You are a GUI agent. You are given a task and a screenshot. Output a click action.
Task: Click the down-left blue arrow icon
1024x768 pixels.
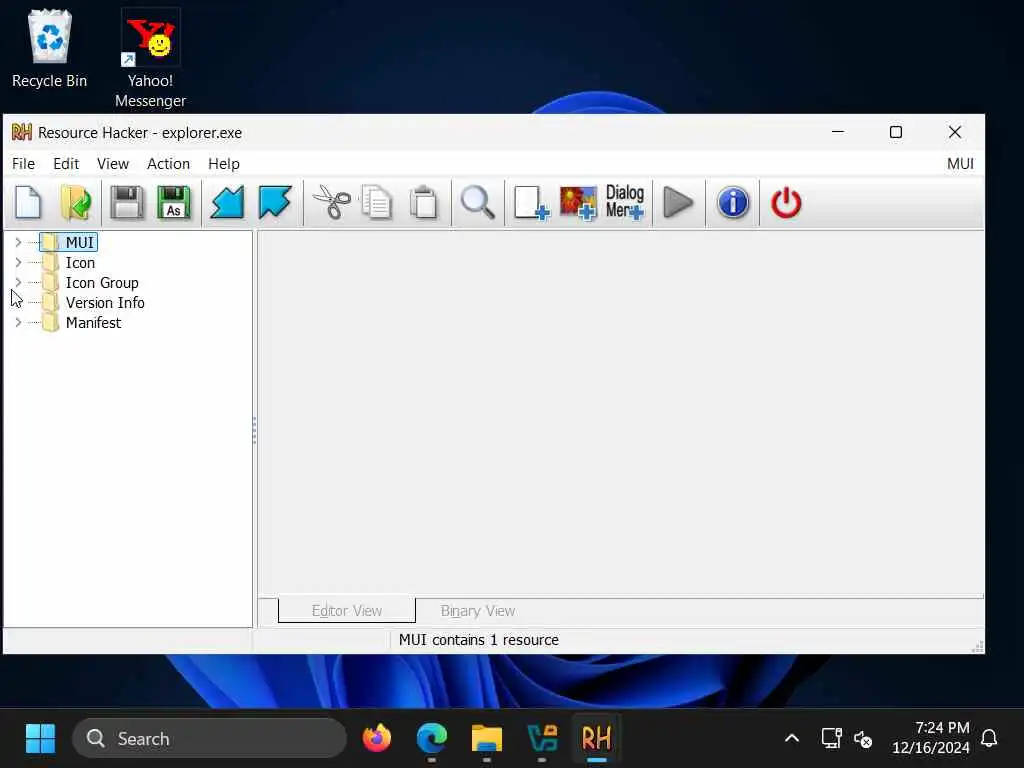click(227, 202)
